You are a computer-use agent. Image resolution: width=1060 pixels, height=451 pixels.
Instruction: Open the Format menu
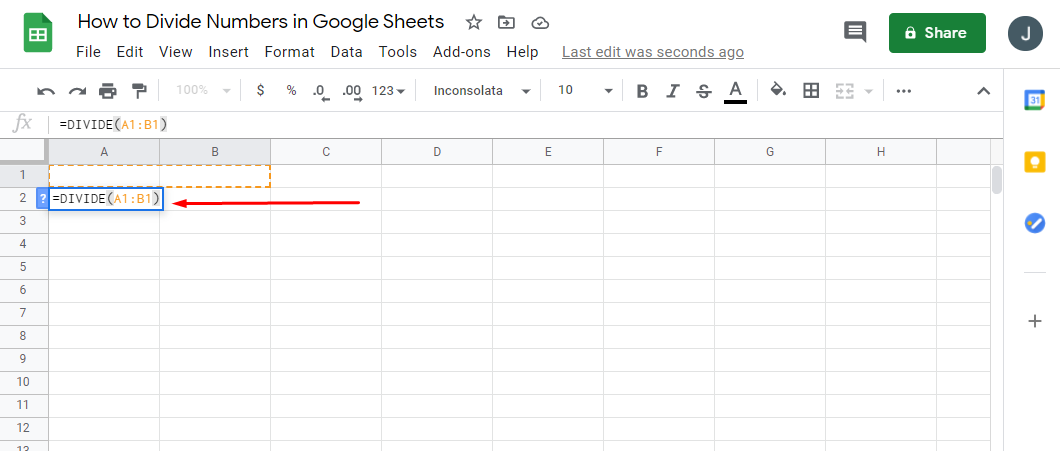(x=290, y=52)
